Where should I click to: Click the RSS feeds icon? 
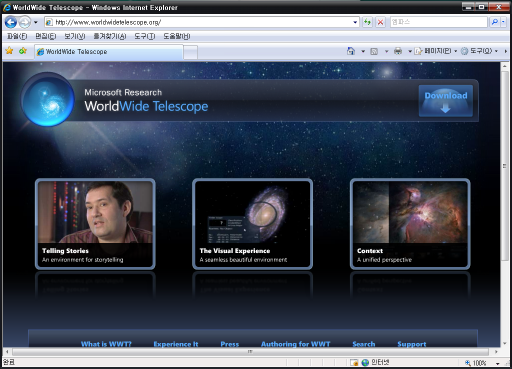click(374, 51)
